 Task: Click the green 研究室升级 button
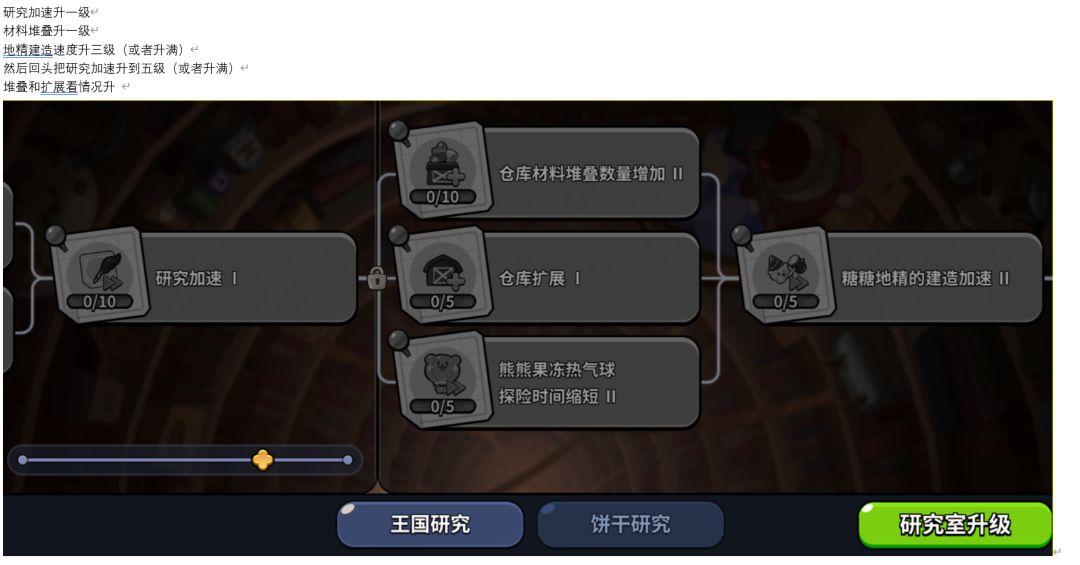pyautogui.click(x=955, y=525)
